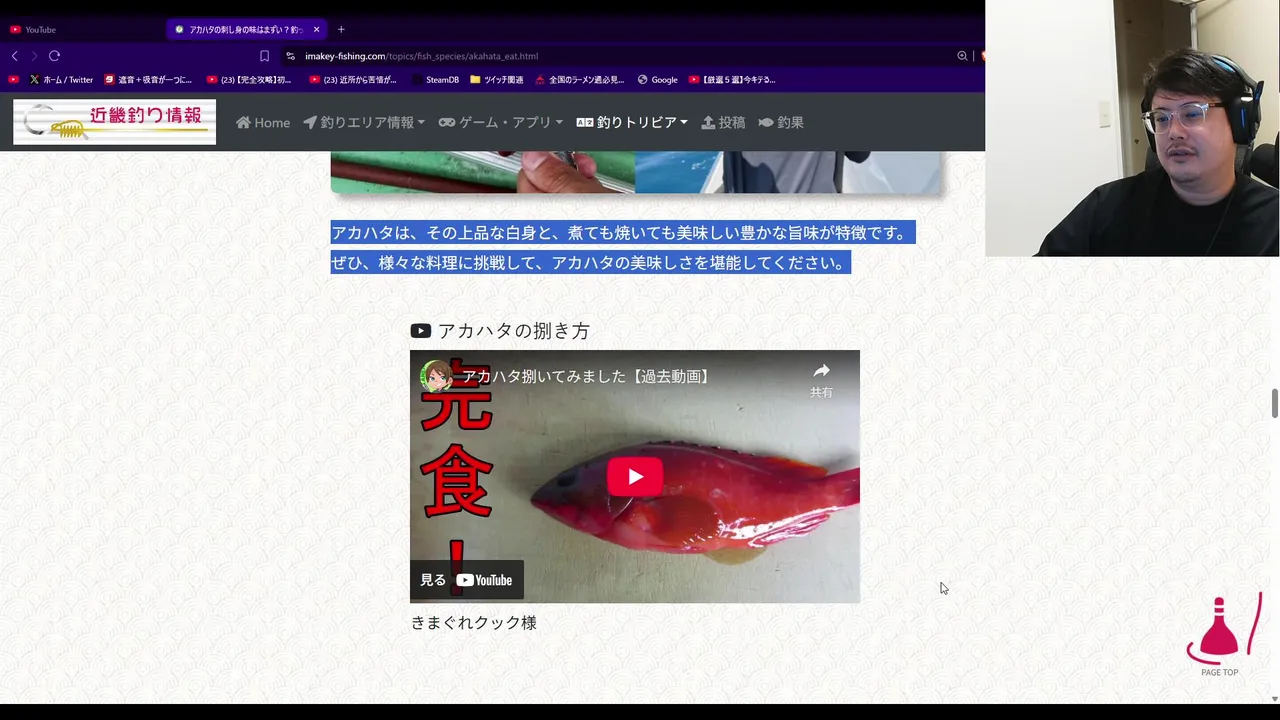Click the share (共有) icon on video
This screenshot has height=720, width=1280.
821,379
